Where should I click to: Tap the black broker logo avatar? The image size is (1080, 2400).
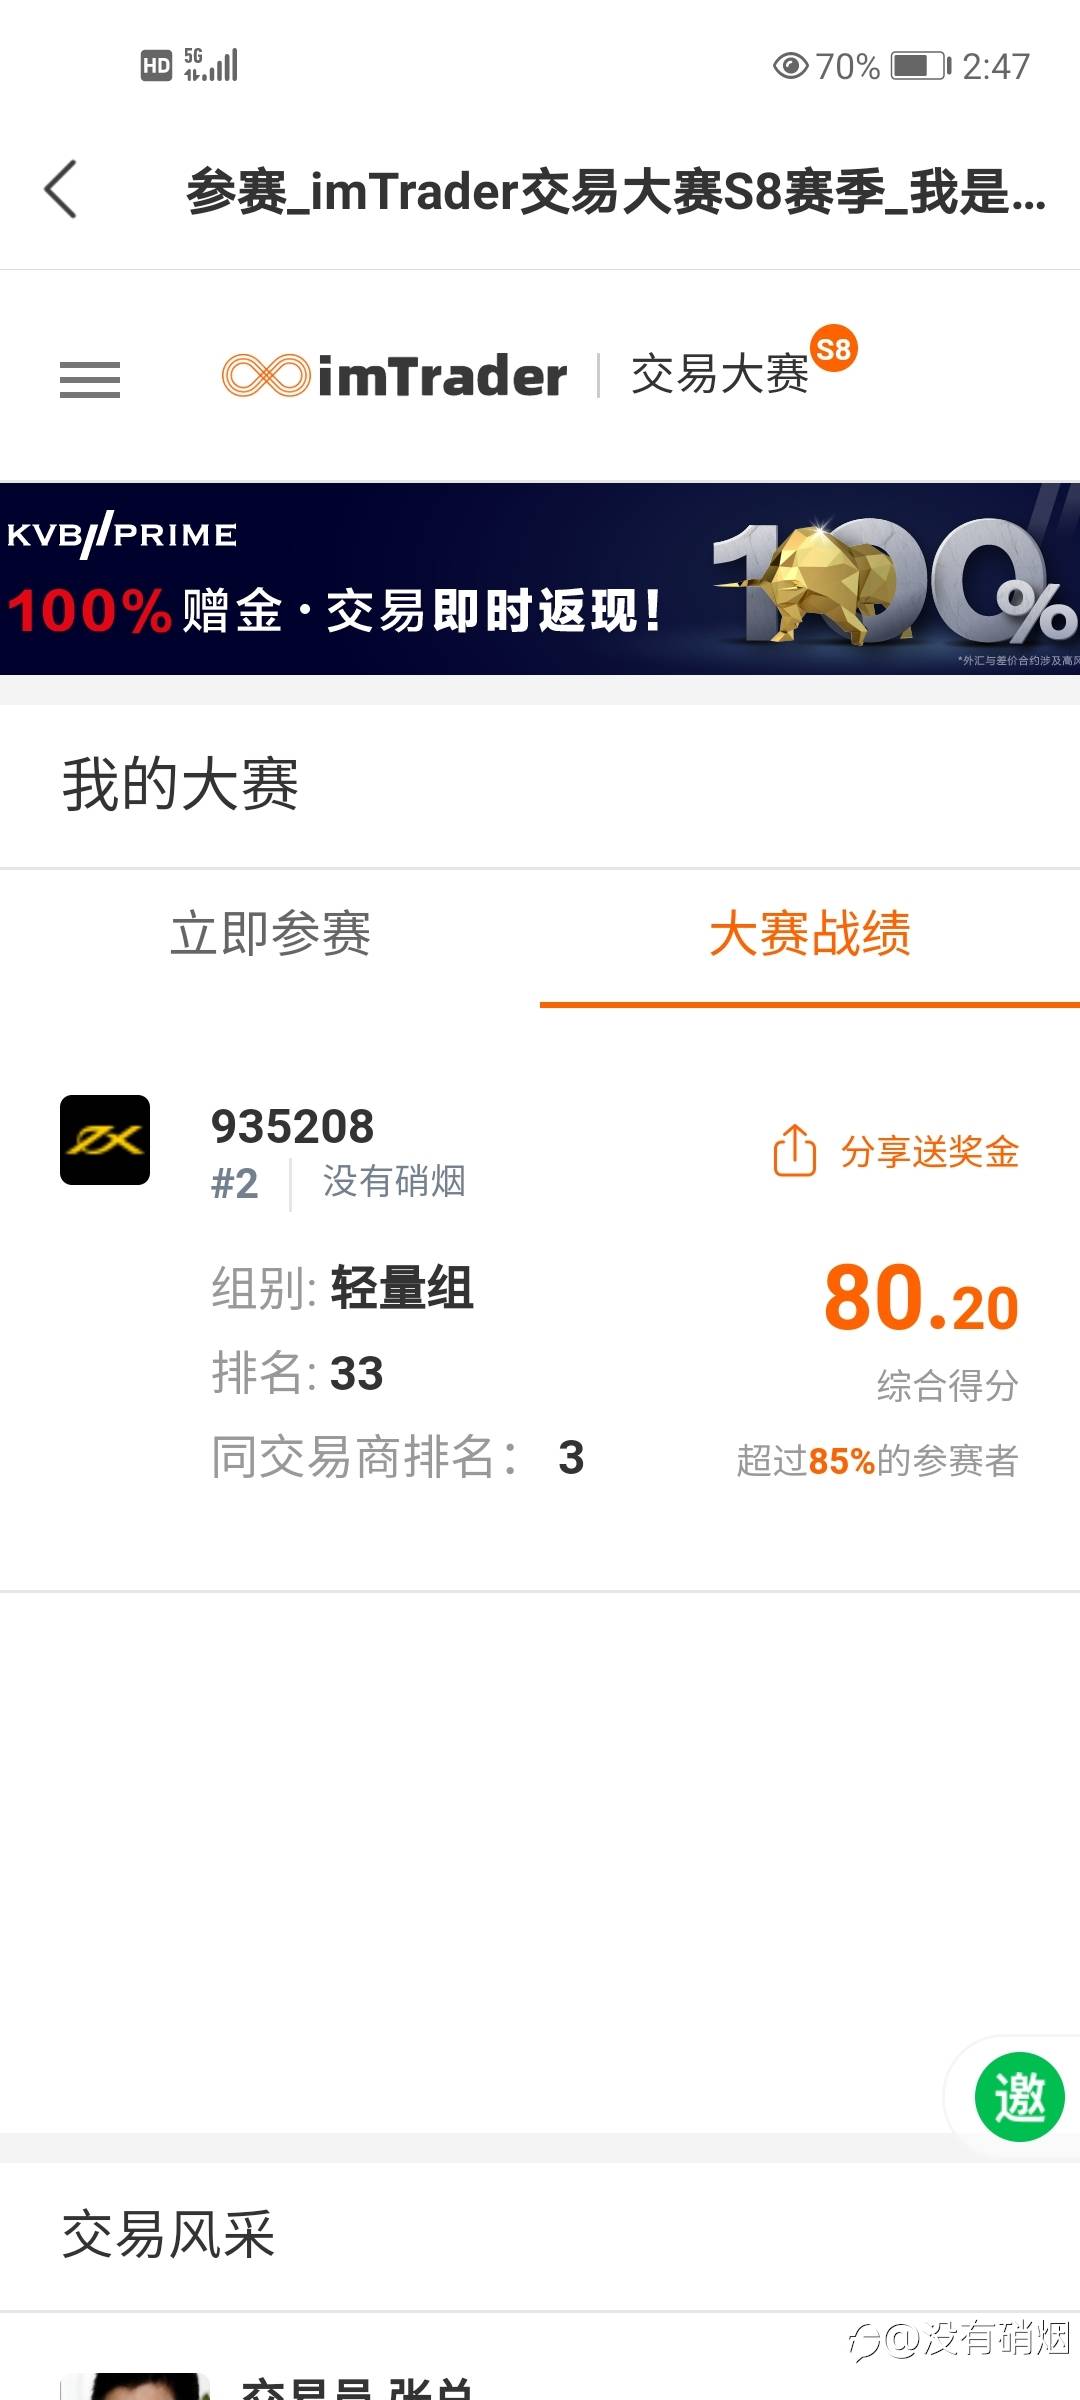tap(105, 1140)
